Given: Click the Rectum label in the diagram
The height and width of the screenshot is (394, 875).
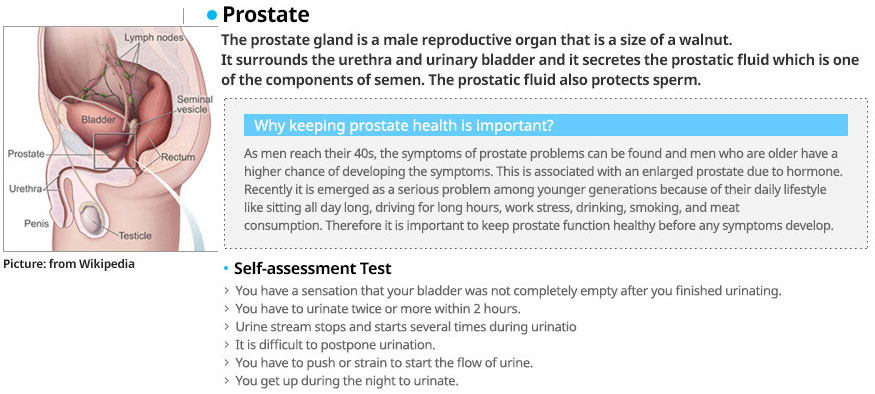Looking at the screenshot, I should 178,157.
